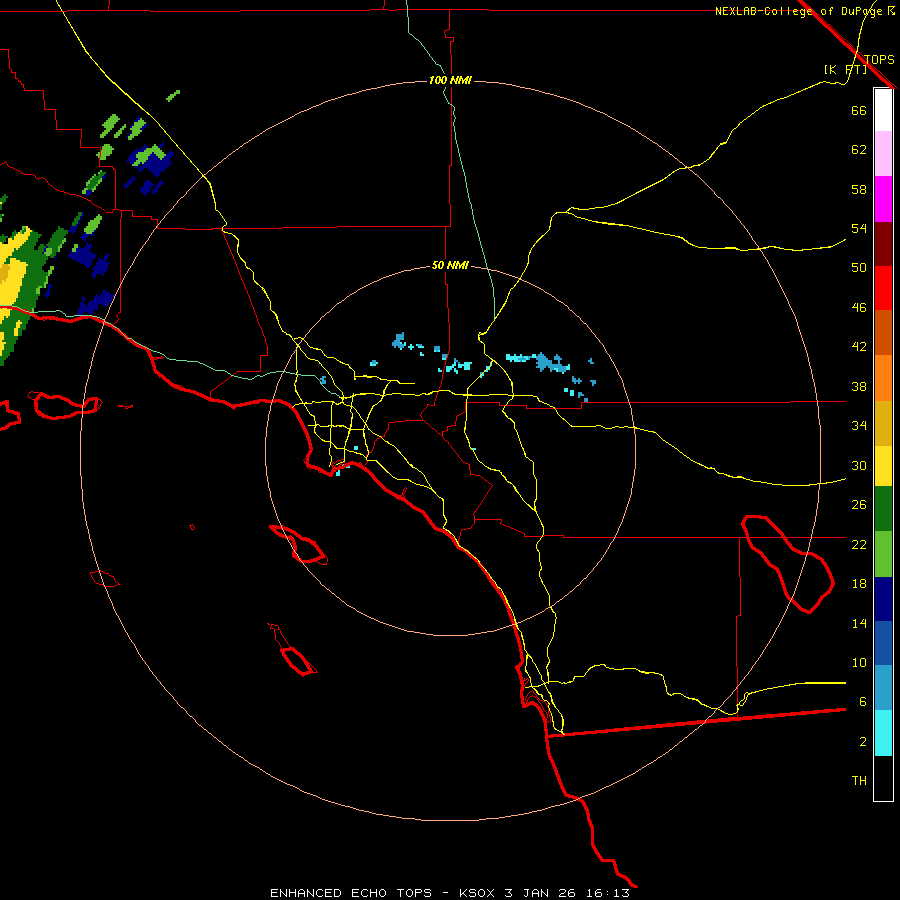This screenshot has height=900, width=900.
Task: Click the legend value "6"
Action: click(x=862, y=702)
